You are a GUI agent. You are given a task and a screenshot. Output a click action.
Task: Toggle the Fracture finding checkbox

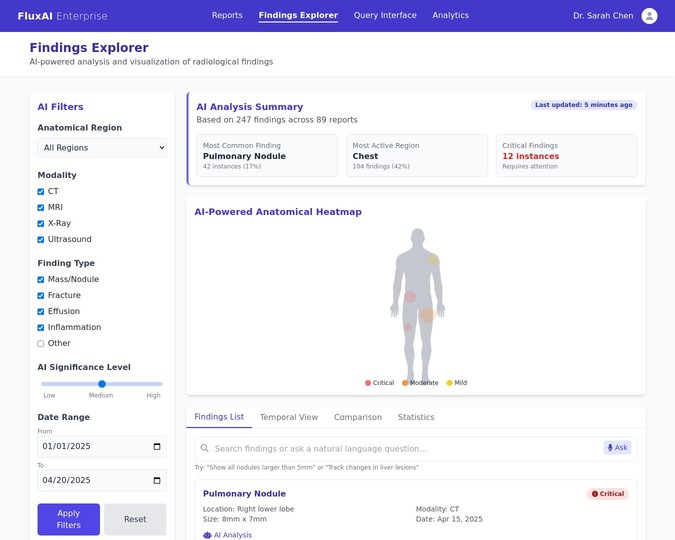pos(41,295)
